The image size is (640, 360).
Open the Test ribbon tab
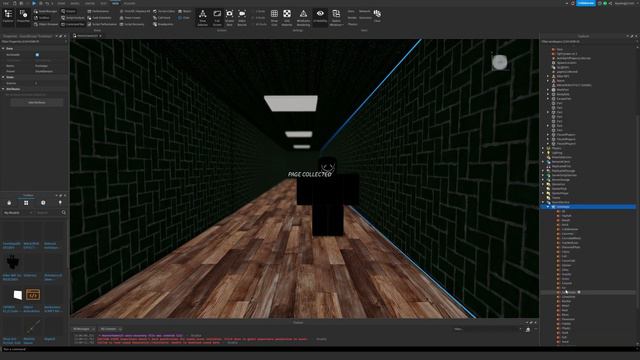(x=103, y=3)
